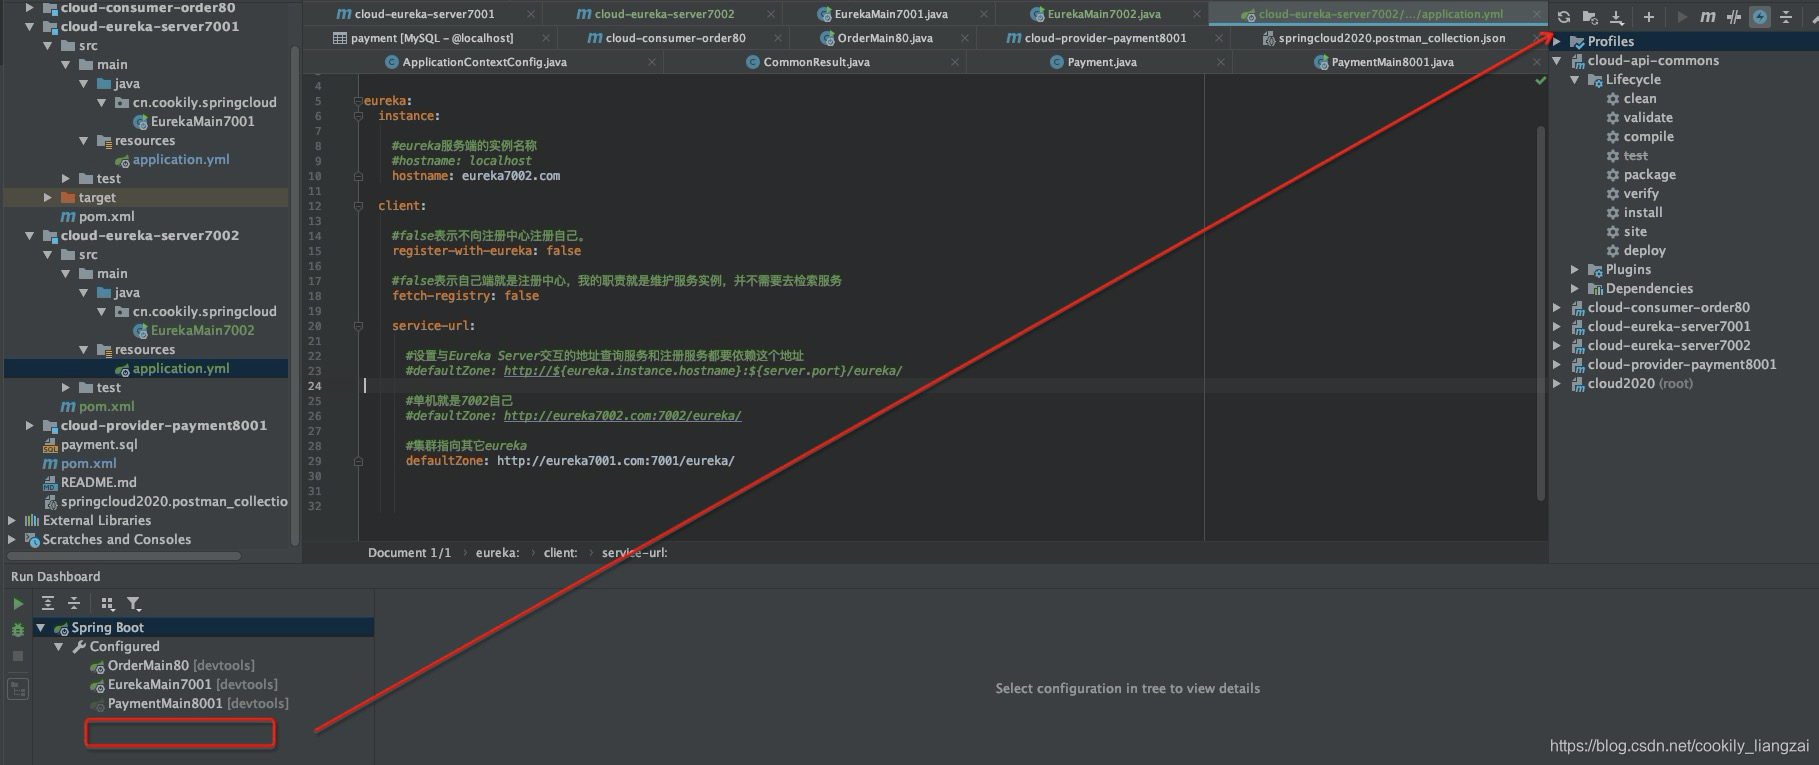Click Generate Sources and Update Folders icon
Viewport: 1819px width, 765px height.
[x=1590, y=17]
